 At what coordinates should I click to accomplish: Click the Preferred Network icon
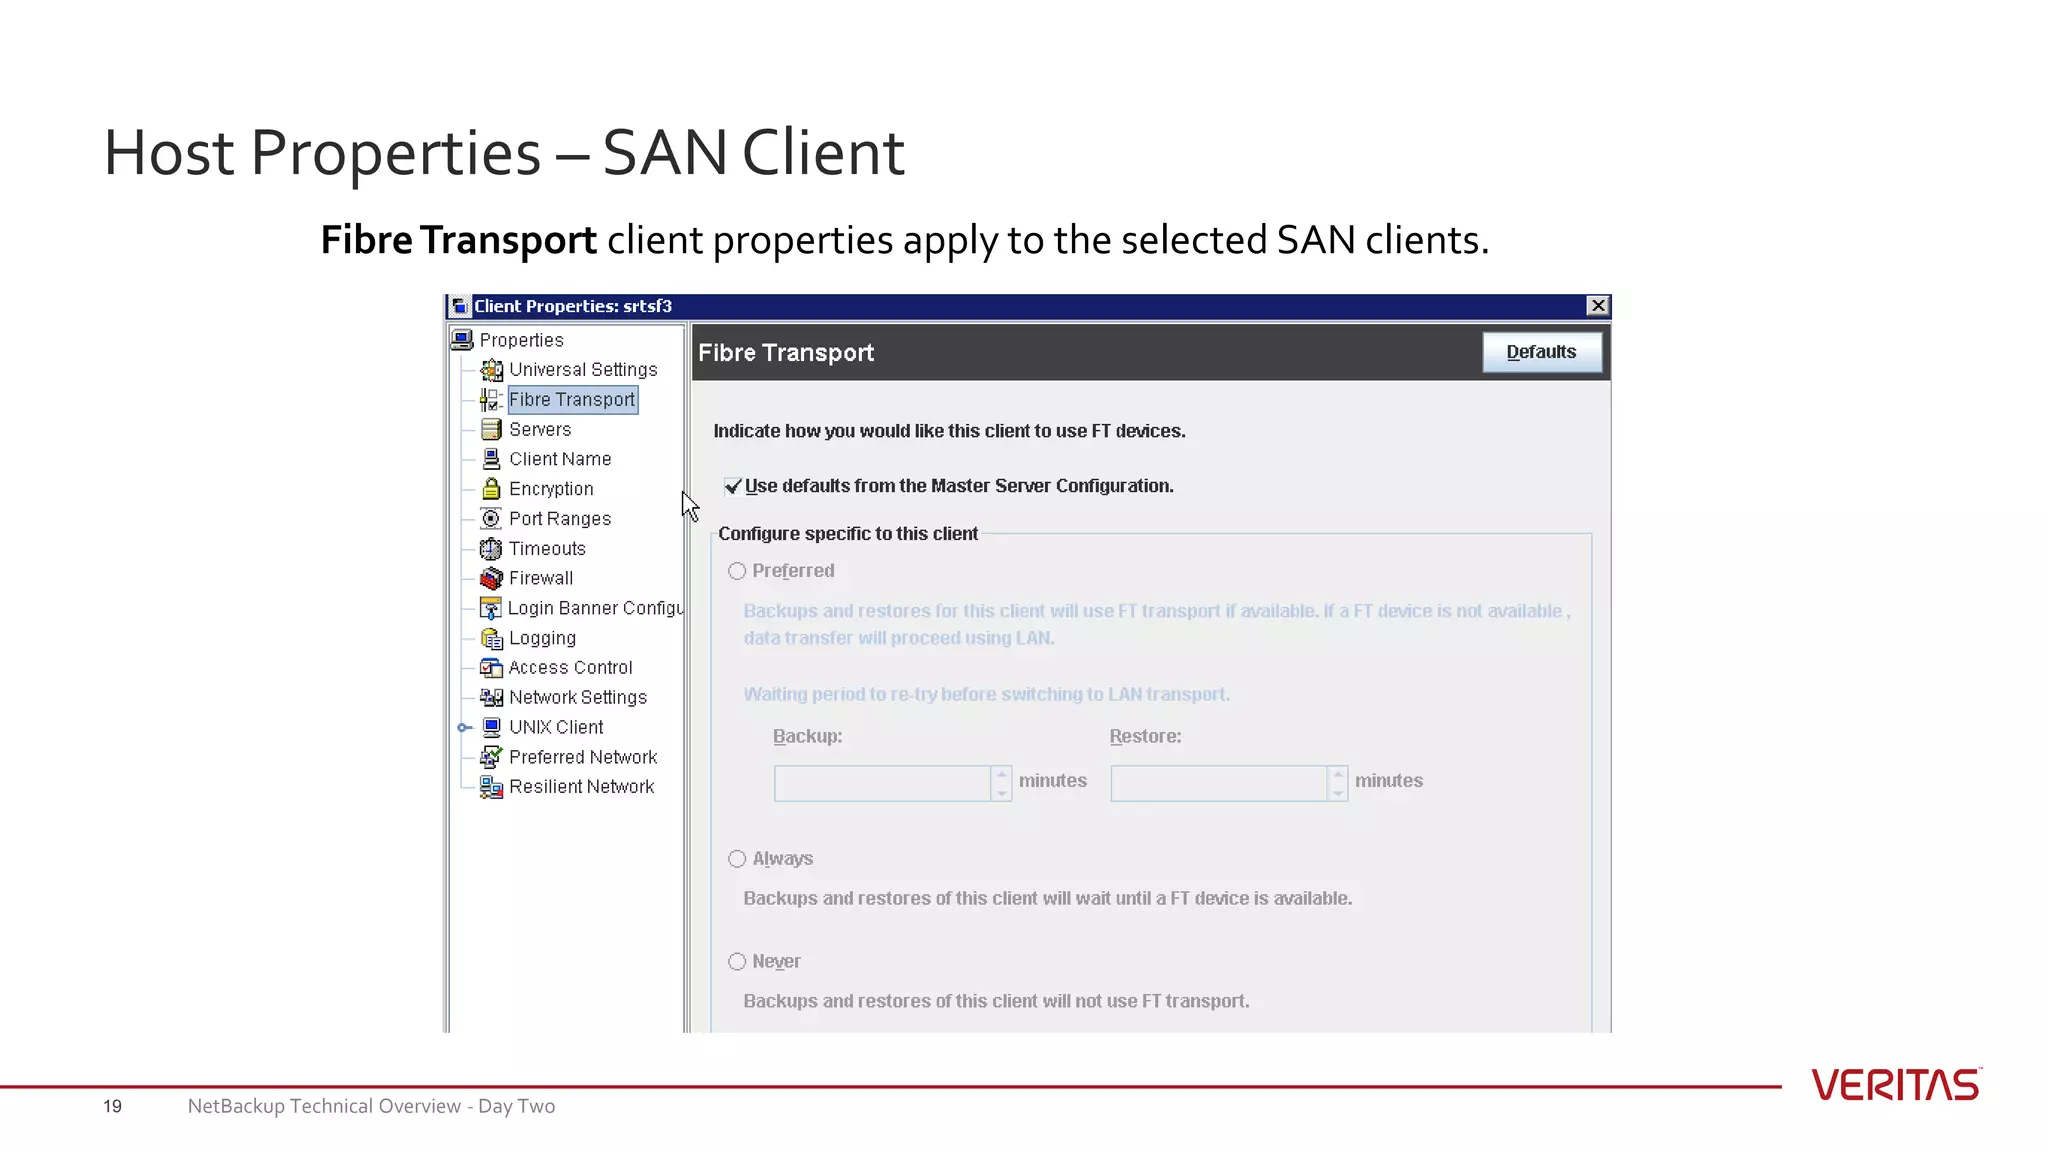[491, 757]
